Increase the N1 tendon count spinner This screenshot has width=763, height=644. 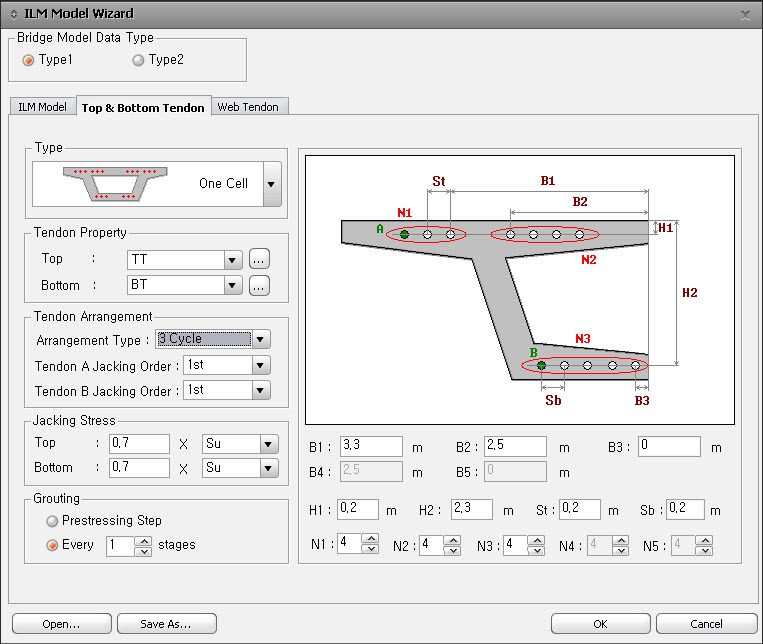tap(370, 540)
